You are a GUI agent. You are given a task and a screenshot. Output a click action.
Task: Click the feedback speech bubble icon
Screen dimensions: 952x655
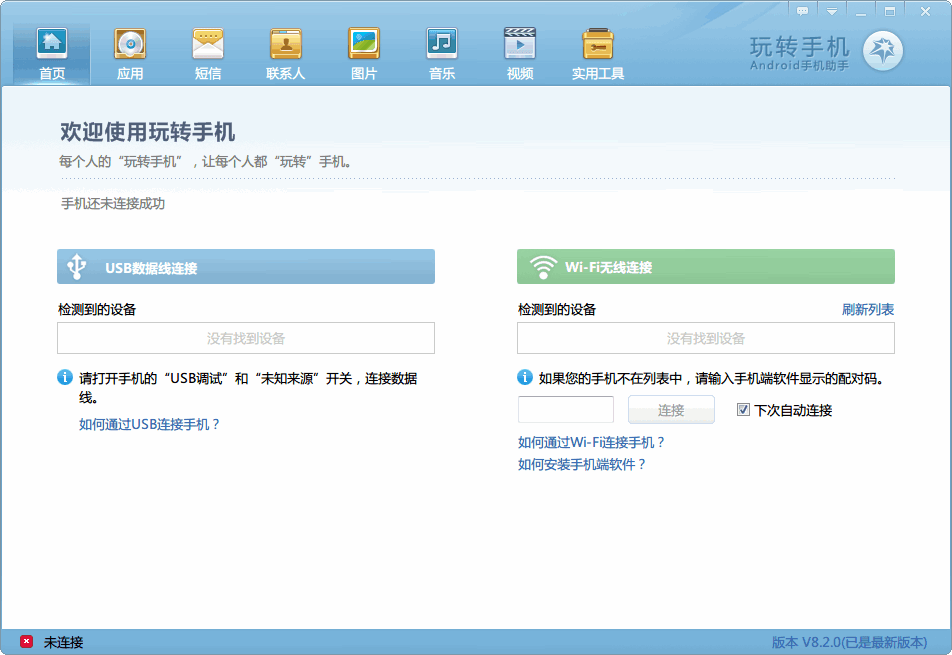click(802, 10)
